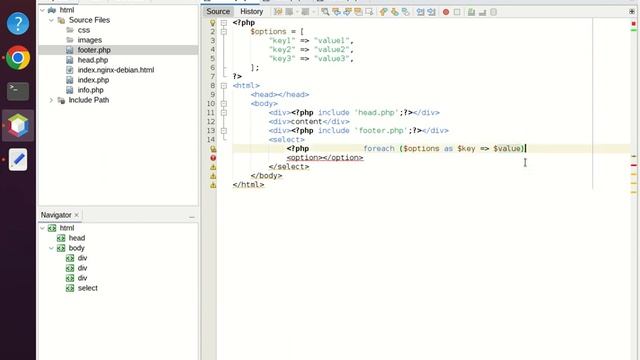Click the navigate Forward toolbar icon
Image resolution: width=640 pixels, height=360 pixels.
(305, 12)
